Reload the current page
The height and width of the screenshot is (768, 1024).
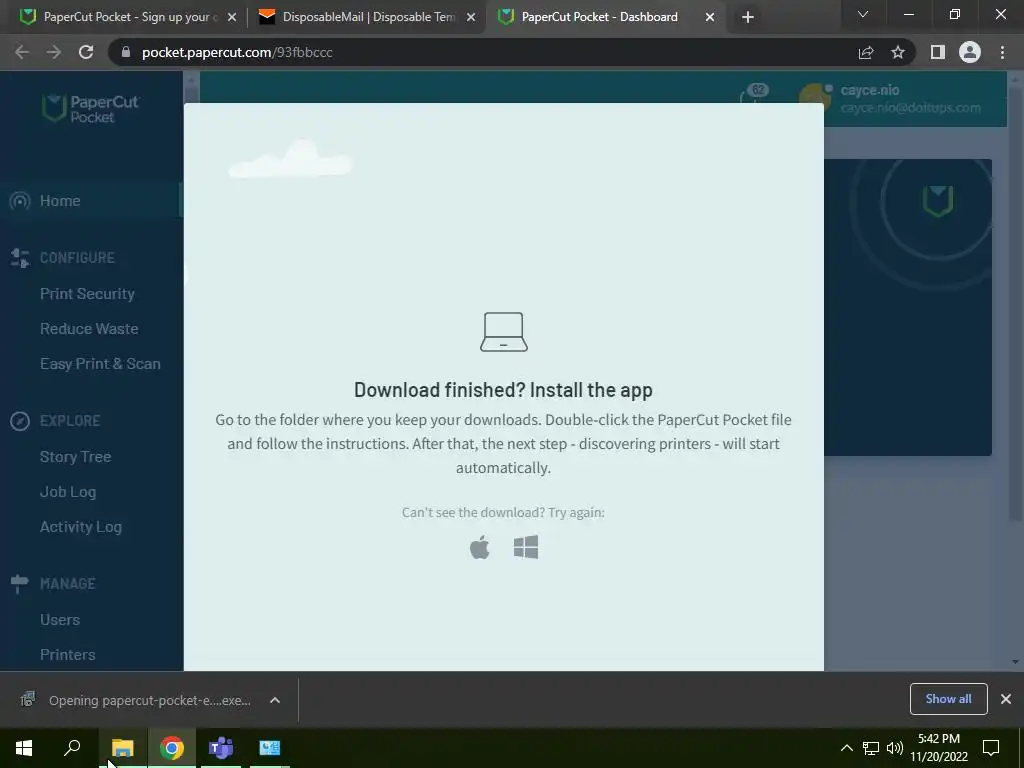tap(86, 52)
